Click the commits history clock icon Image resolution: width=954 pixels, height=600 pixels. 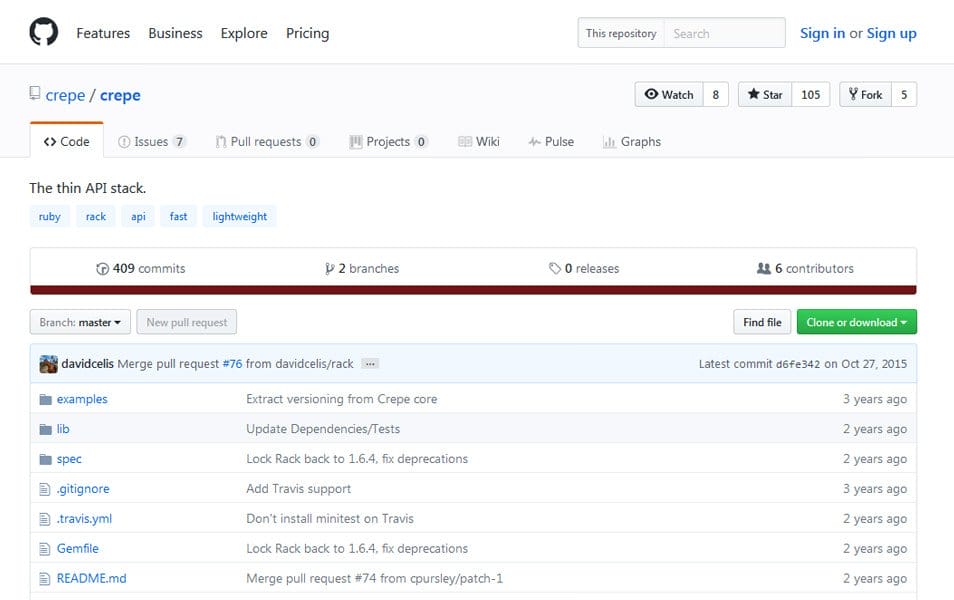pos(102,268)
